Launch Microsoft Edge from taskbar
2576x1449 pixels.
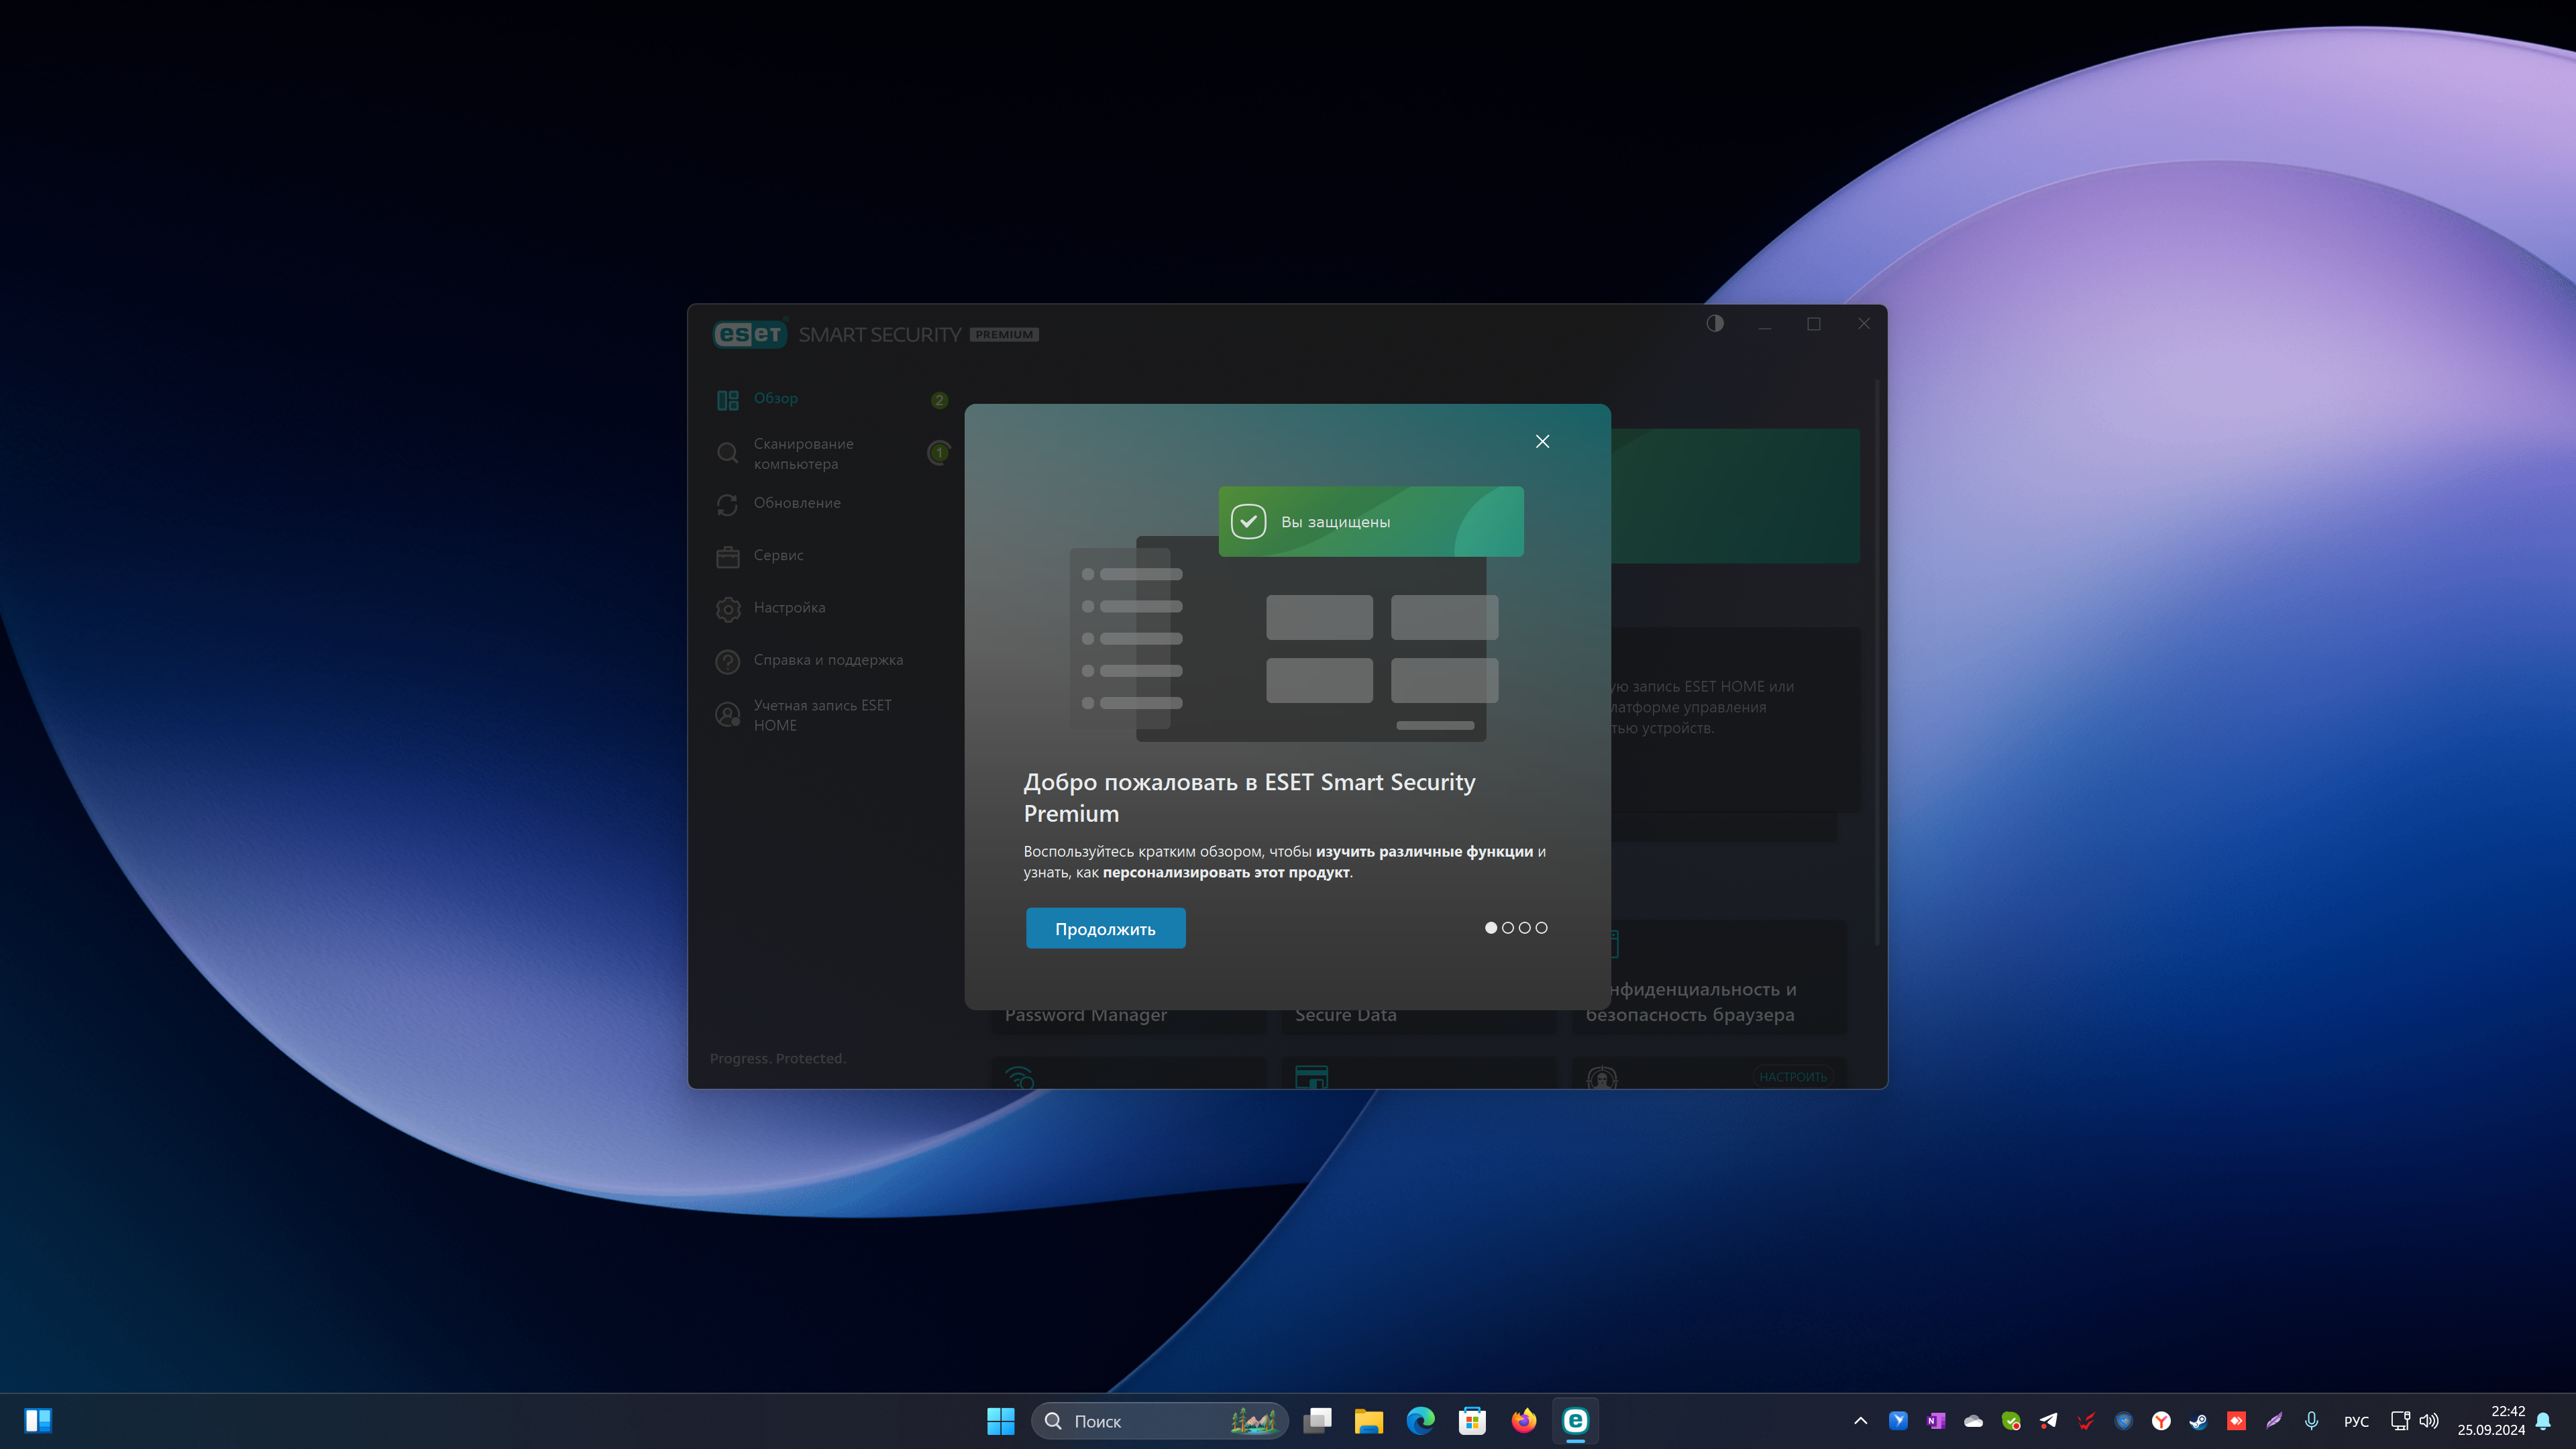point(1420,1421)
